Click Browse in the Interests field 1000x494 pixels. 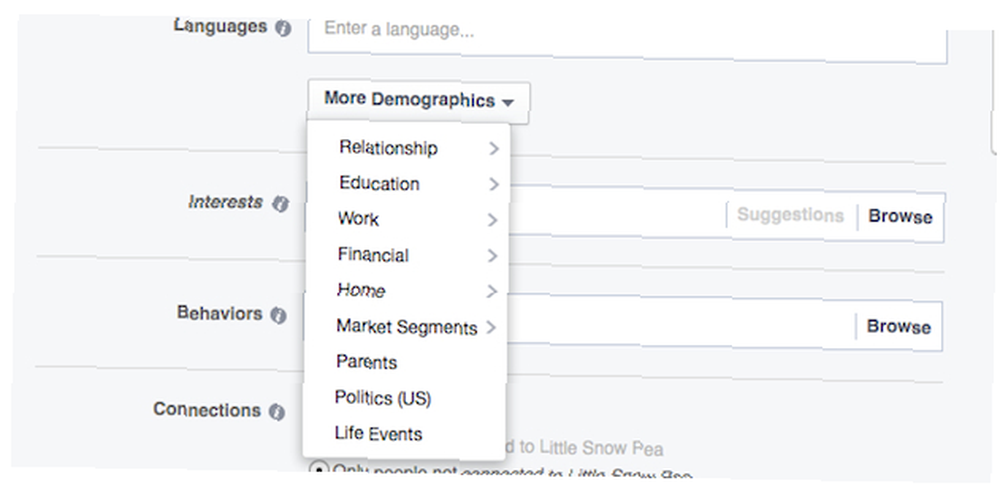point(900,217)
